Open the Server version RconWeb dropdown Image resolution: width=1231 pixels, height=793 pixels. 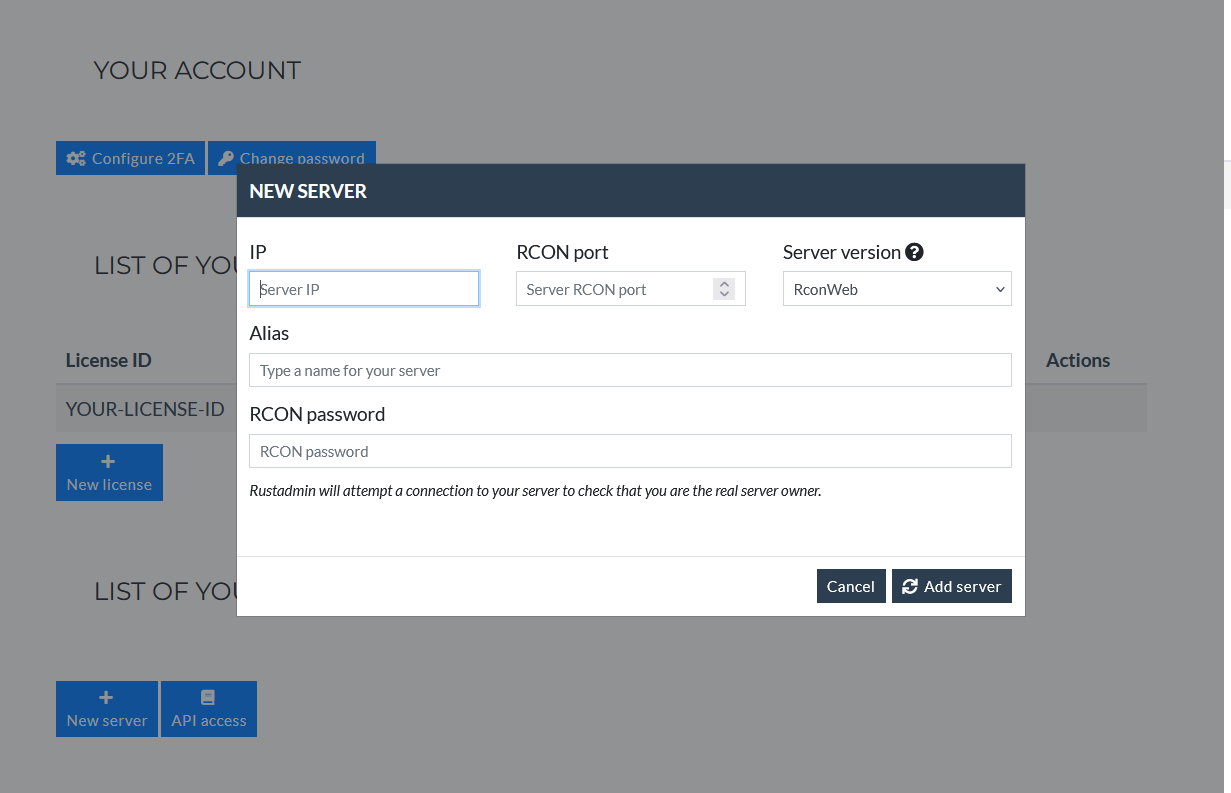coord(896,289)
